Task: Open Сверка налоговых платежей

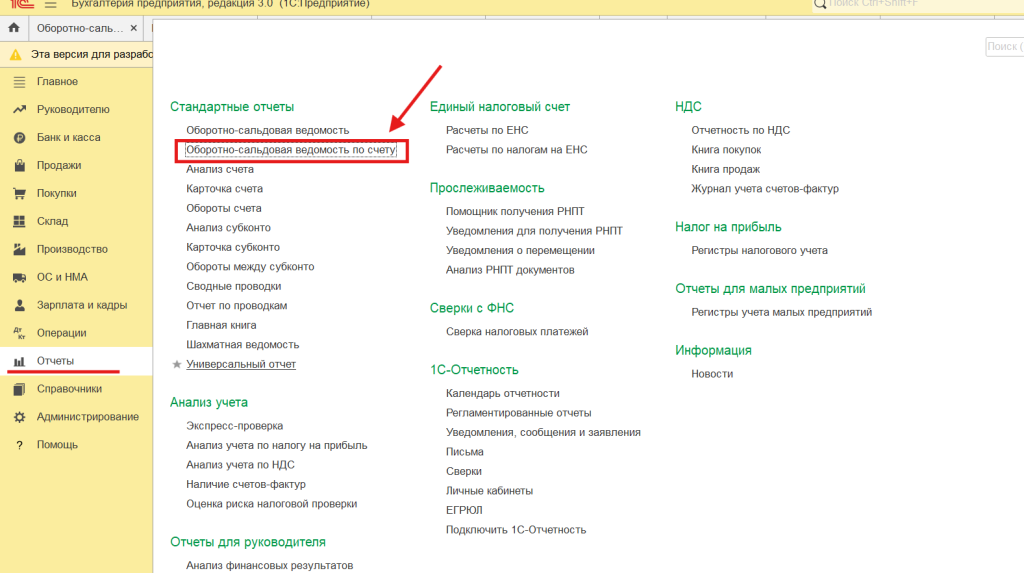Action: click(517, 331)
